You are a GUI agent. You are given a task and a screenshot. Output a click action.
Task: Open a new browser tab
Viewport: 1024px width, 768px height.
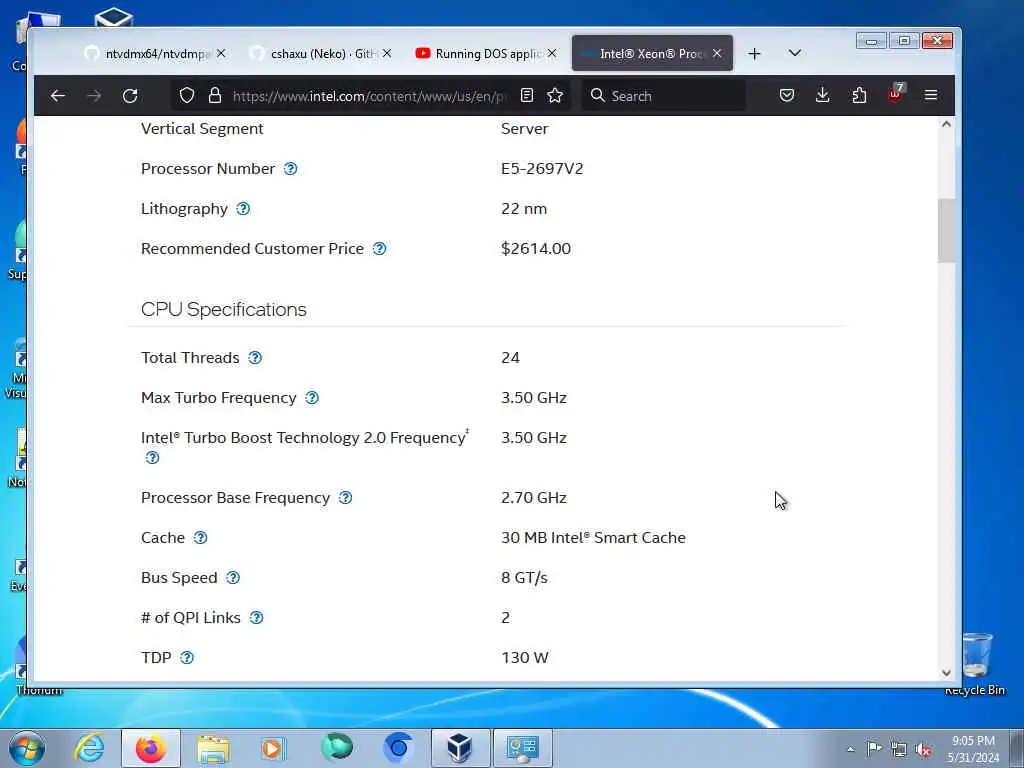[x=754, y=54]
